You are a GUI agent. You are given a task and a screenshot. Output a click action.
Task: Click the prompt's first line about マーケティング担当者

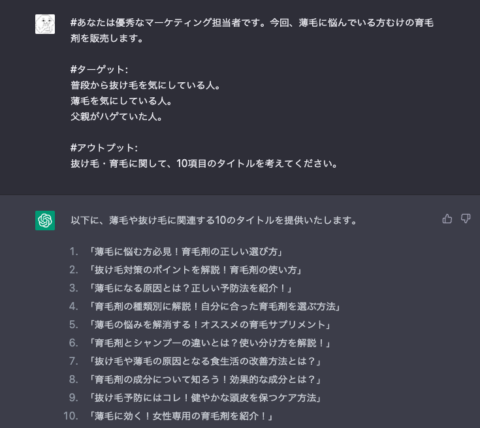252,23
